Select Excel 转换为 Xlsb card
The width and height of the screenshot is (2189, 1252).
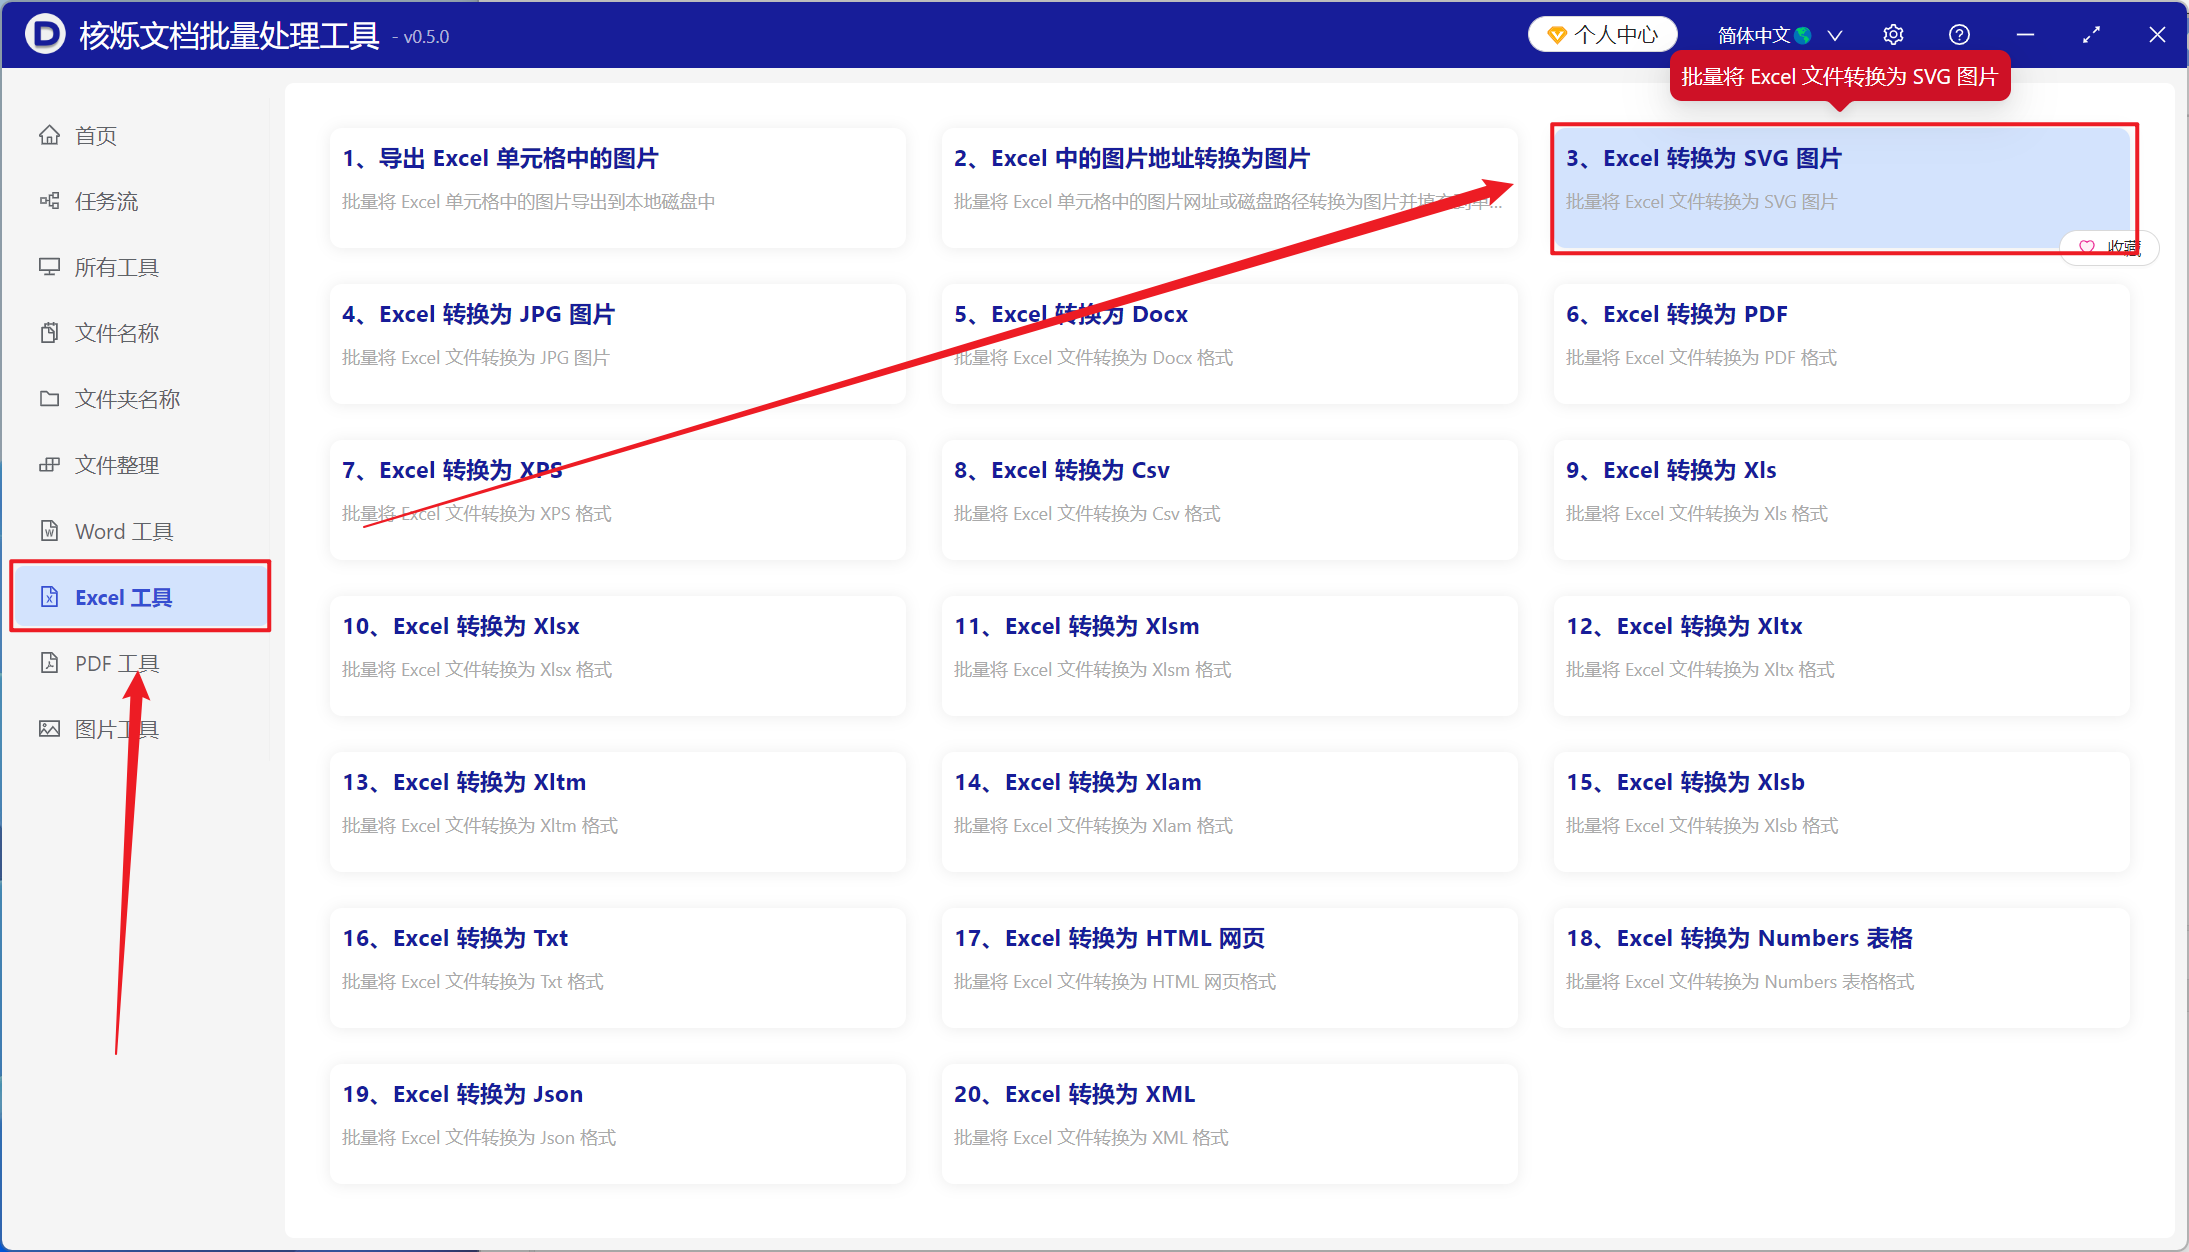pos(1842,811)
